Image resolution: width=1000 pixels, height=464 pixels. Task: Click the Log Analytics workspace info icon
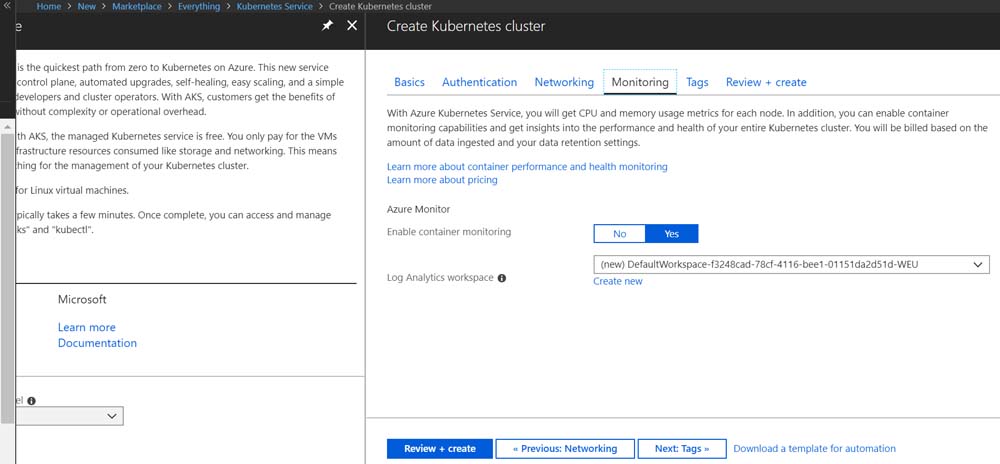point(502,278)
